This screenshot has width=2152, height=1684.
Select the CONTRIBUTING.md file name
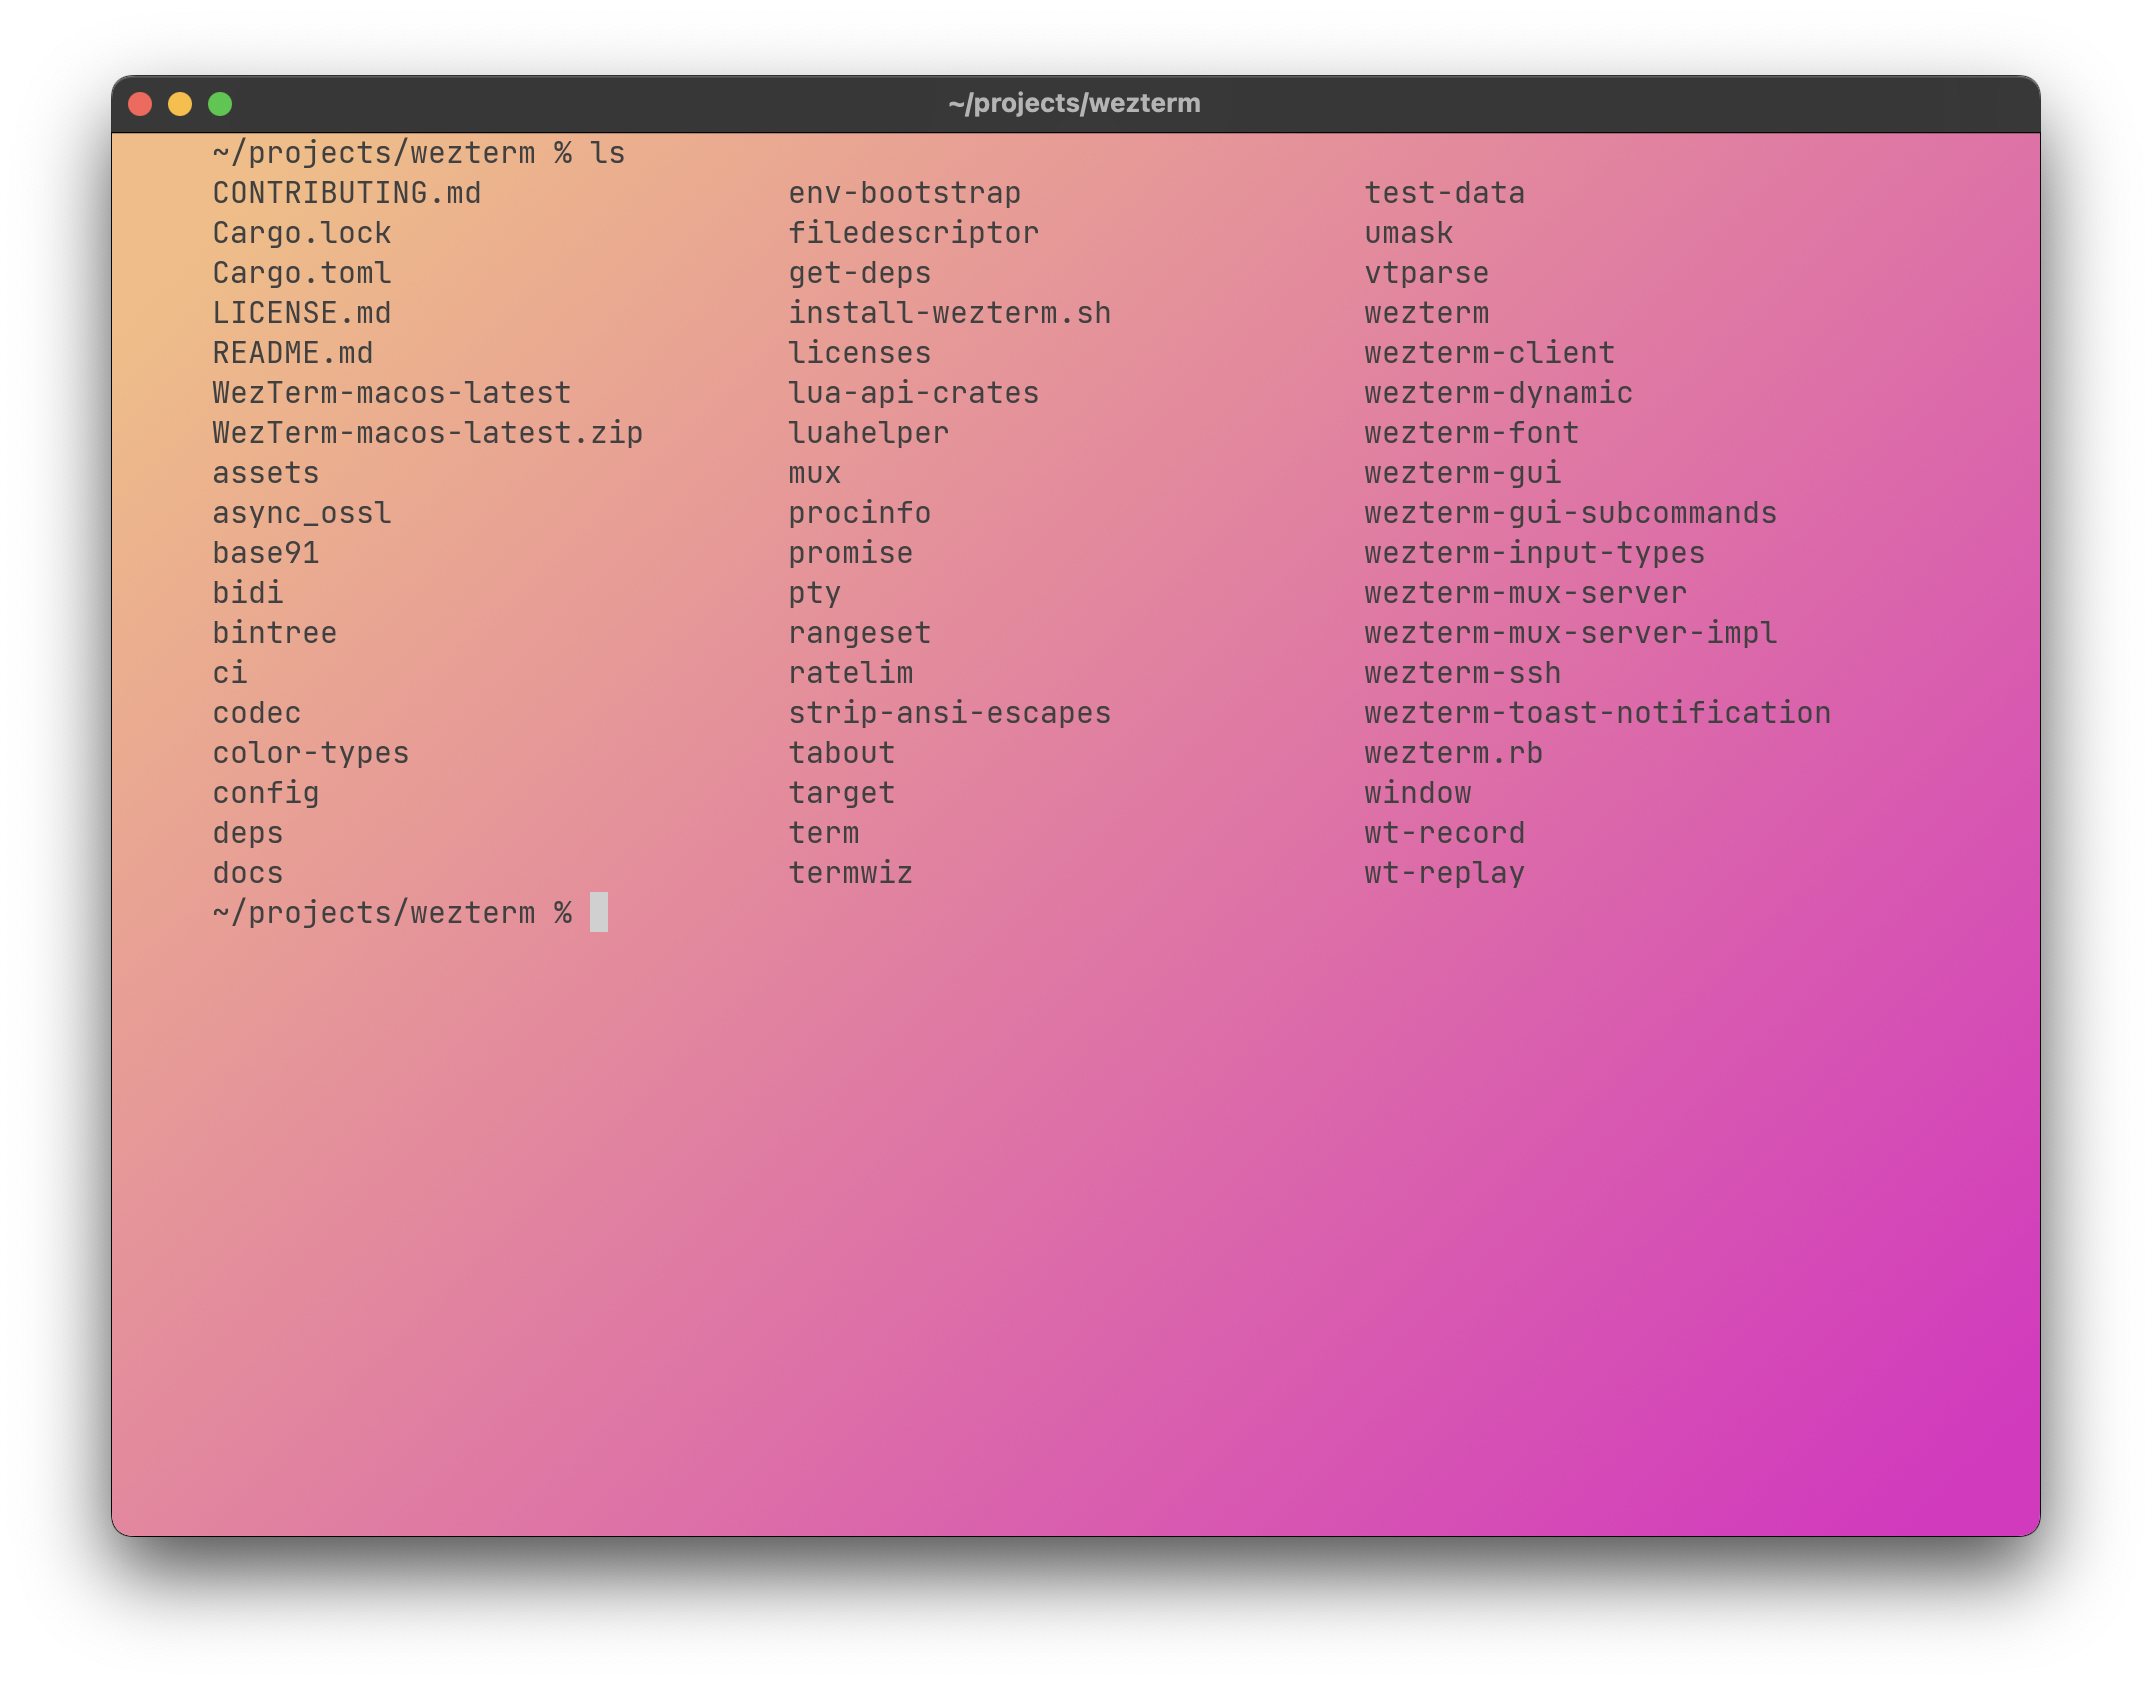(347, 193)
